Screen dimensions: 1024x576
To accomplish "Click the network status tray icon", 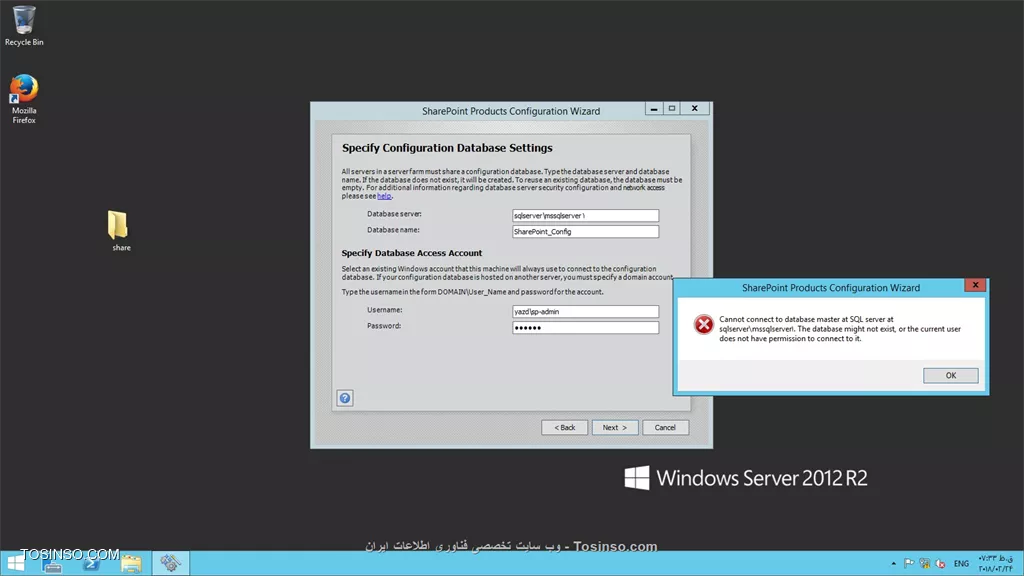I will coord(925,564).
